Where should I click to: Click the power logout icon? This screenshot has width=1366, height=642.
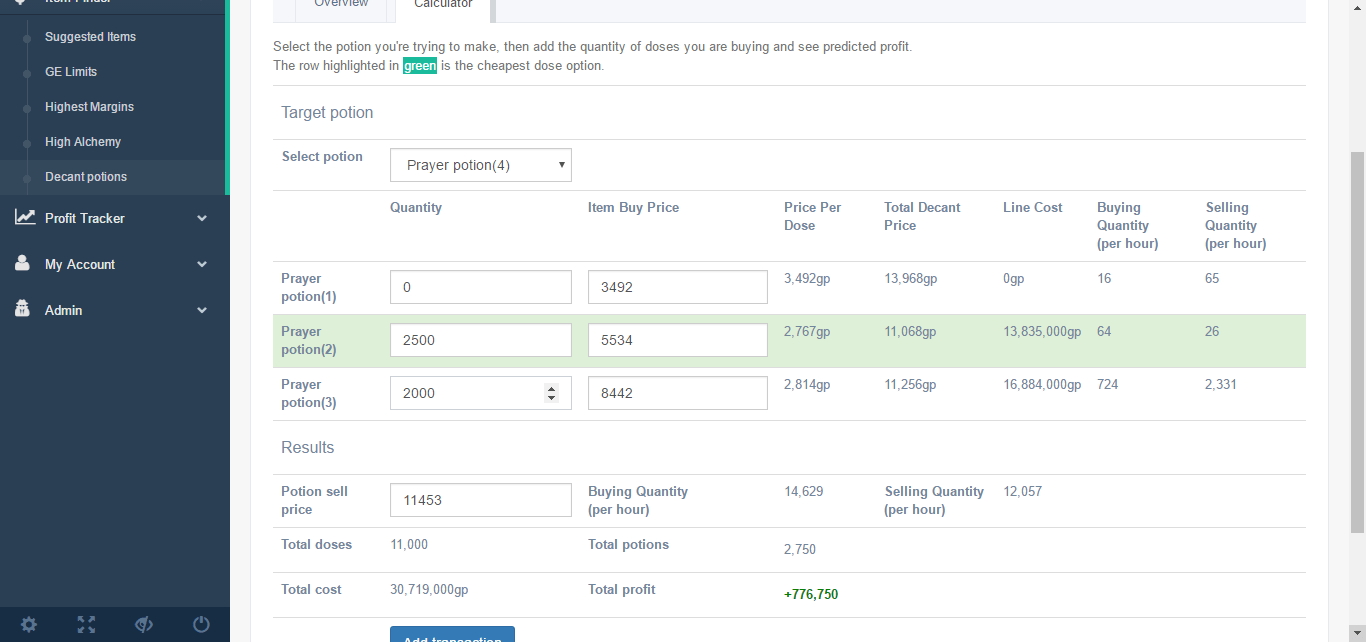click(201, 625)
